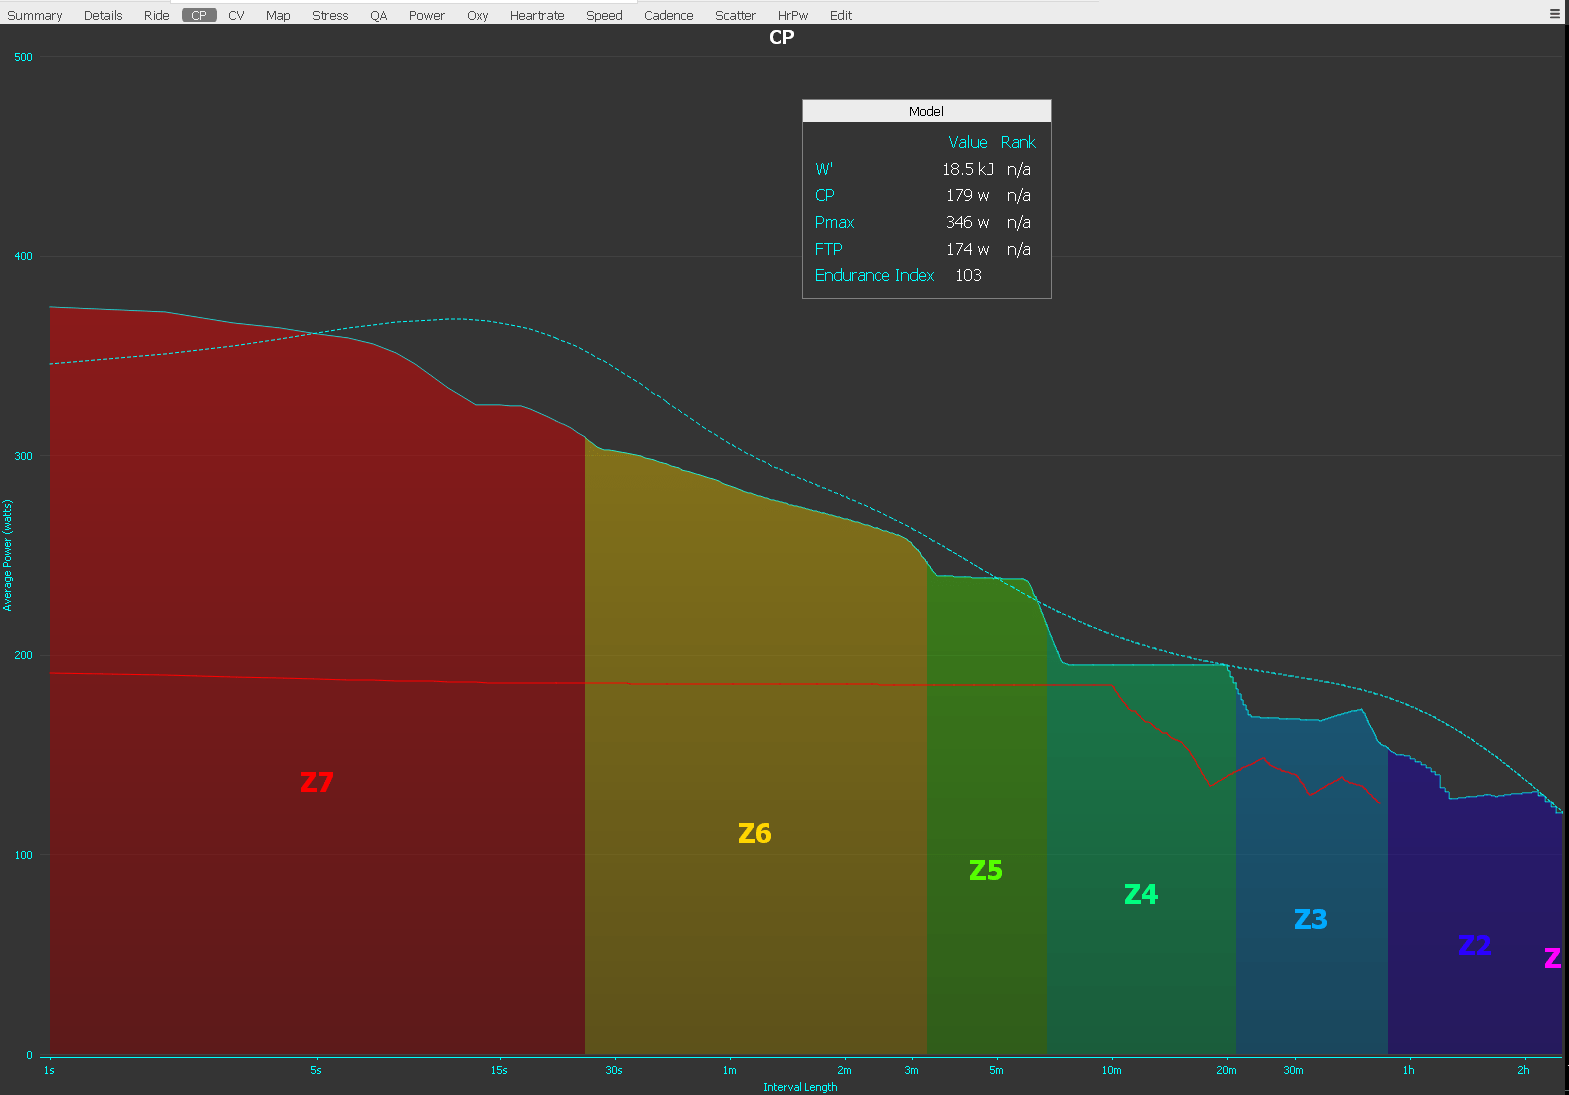The image size is (1569, 1095).
Task: Switch to the HrPw tab
Action: pos(793,15)
